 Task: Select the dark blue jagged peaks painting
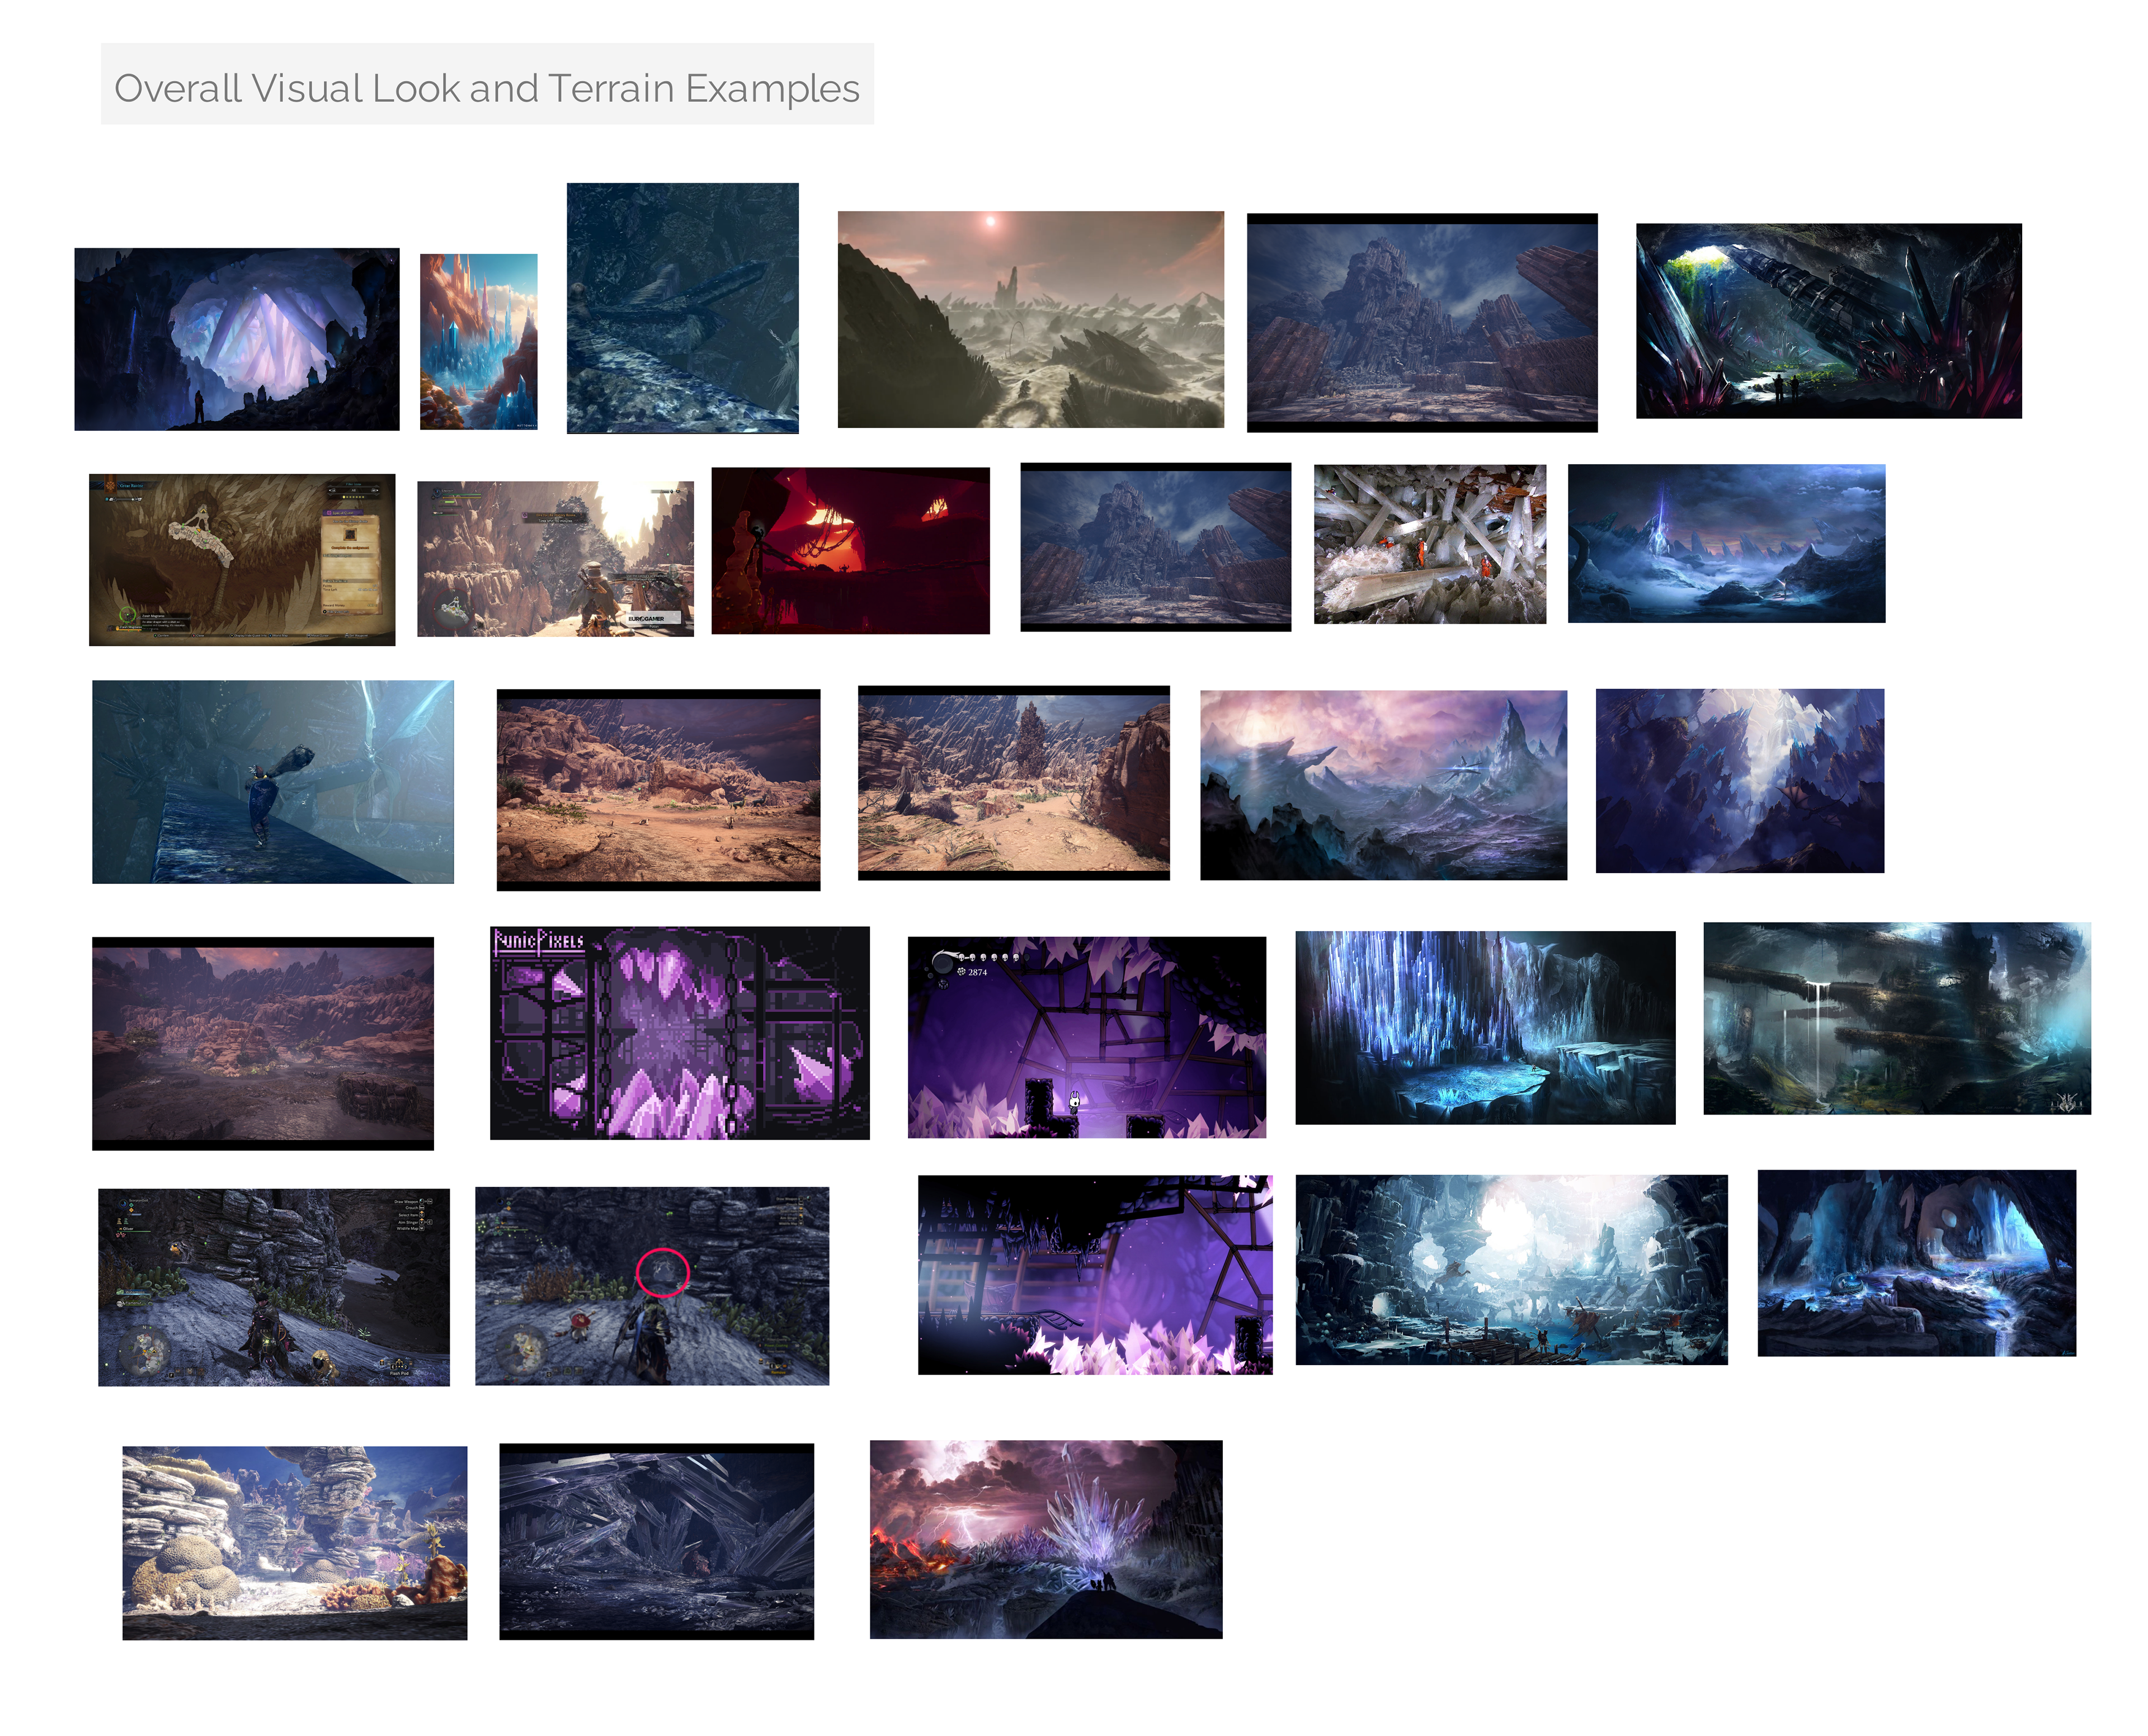coord(1739,780)
